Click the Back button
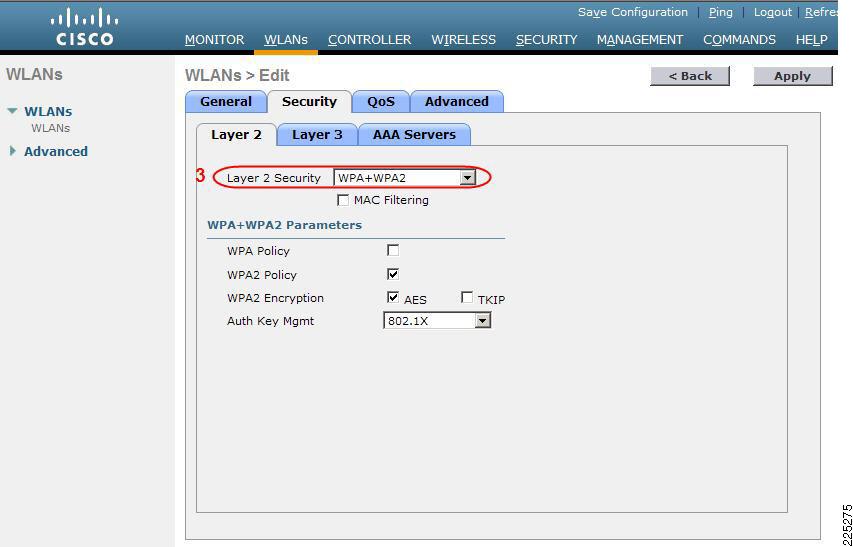This screenshot has height=547, width=853. point(690,76)
